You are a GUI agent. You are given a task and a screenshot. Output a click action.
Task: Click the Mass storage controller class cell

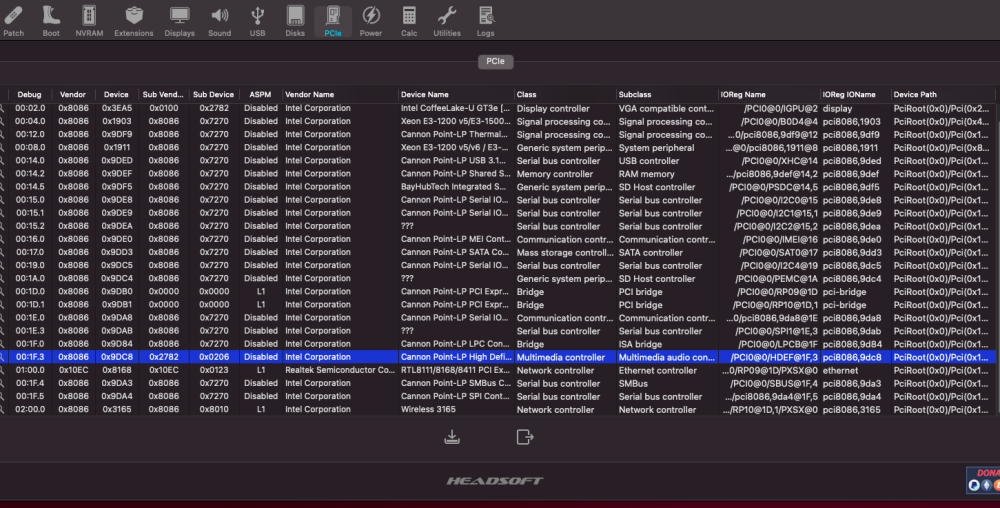(x=564, y=252)
